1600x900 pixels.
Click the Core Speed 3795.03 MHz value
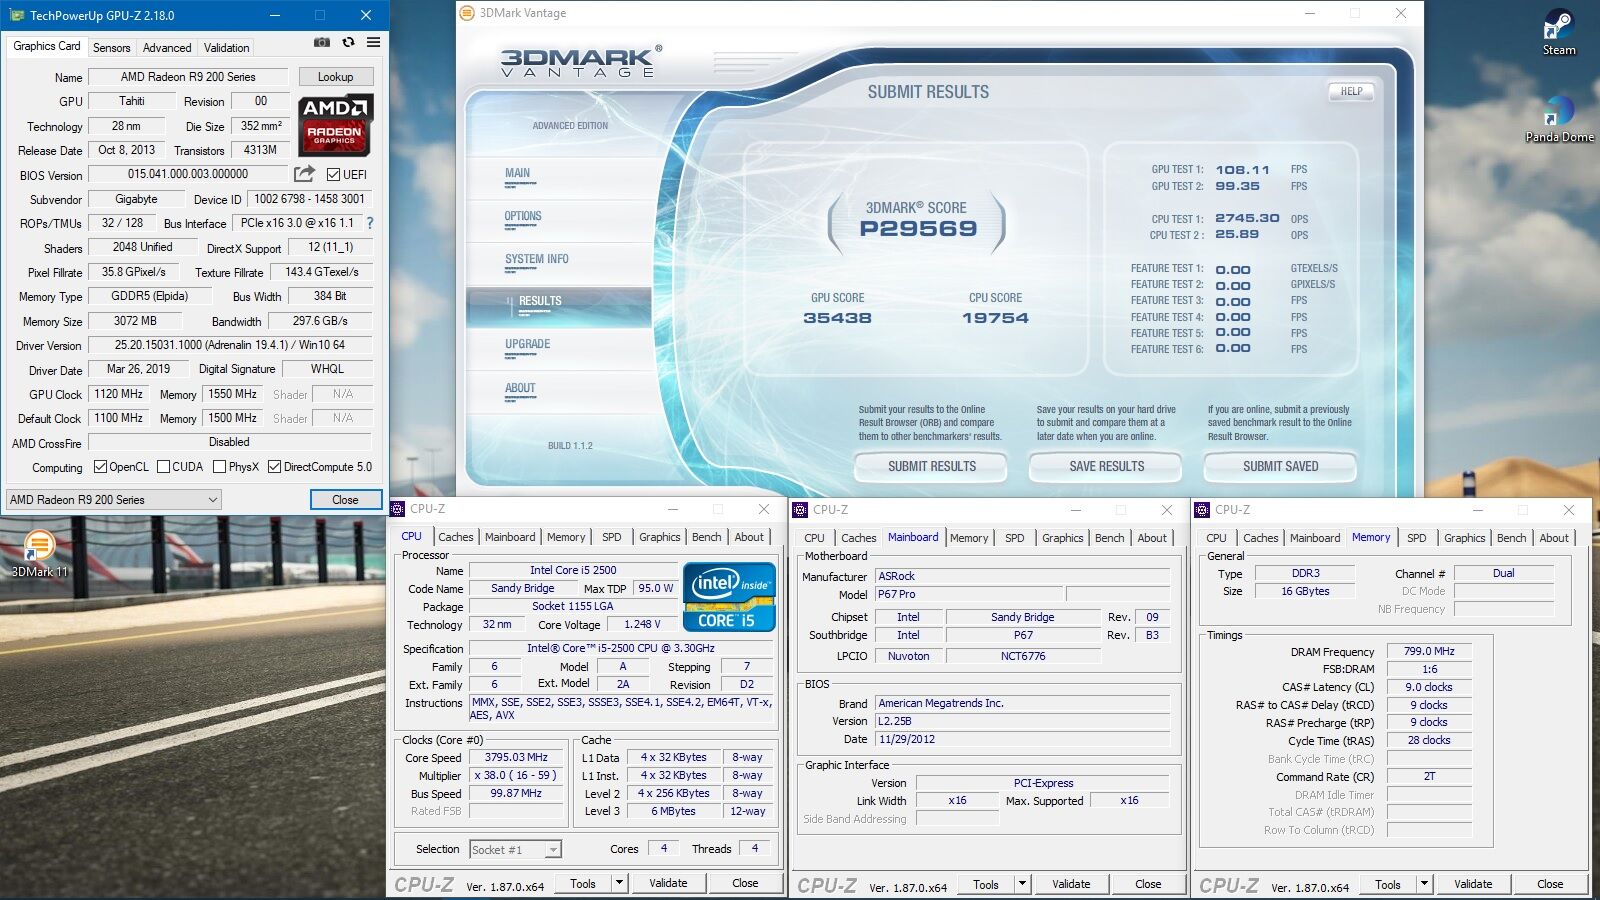[516, 758]
